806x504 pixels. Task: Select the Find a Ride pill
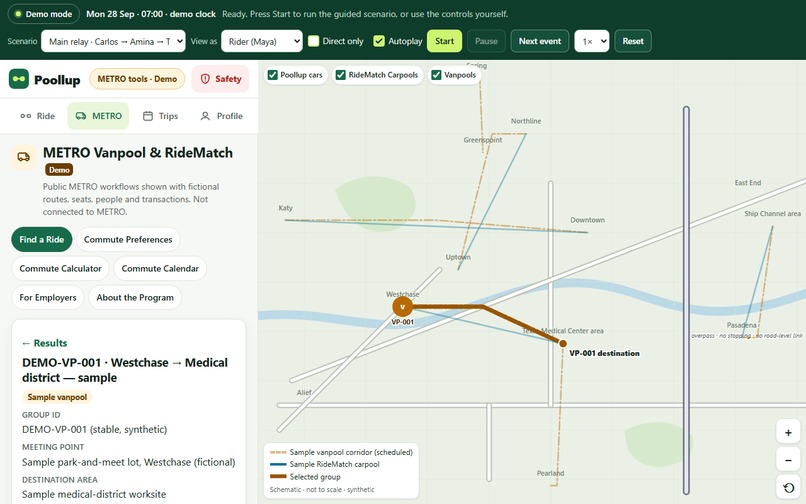(42, 240)
